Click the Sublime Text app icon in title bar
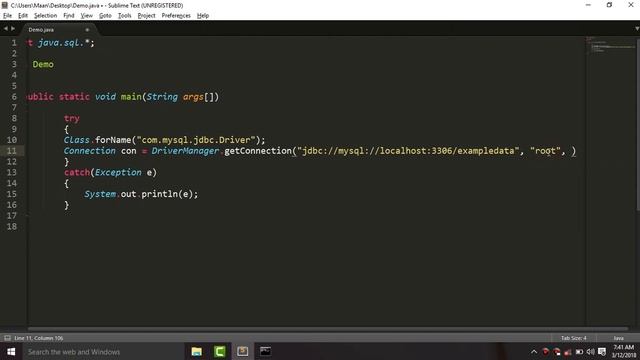The height and width of the screenshot is (360, 640). pos(5,5)
